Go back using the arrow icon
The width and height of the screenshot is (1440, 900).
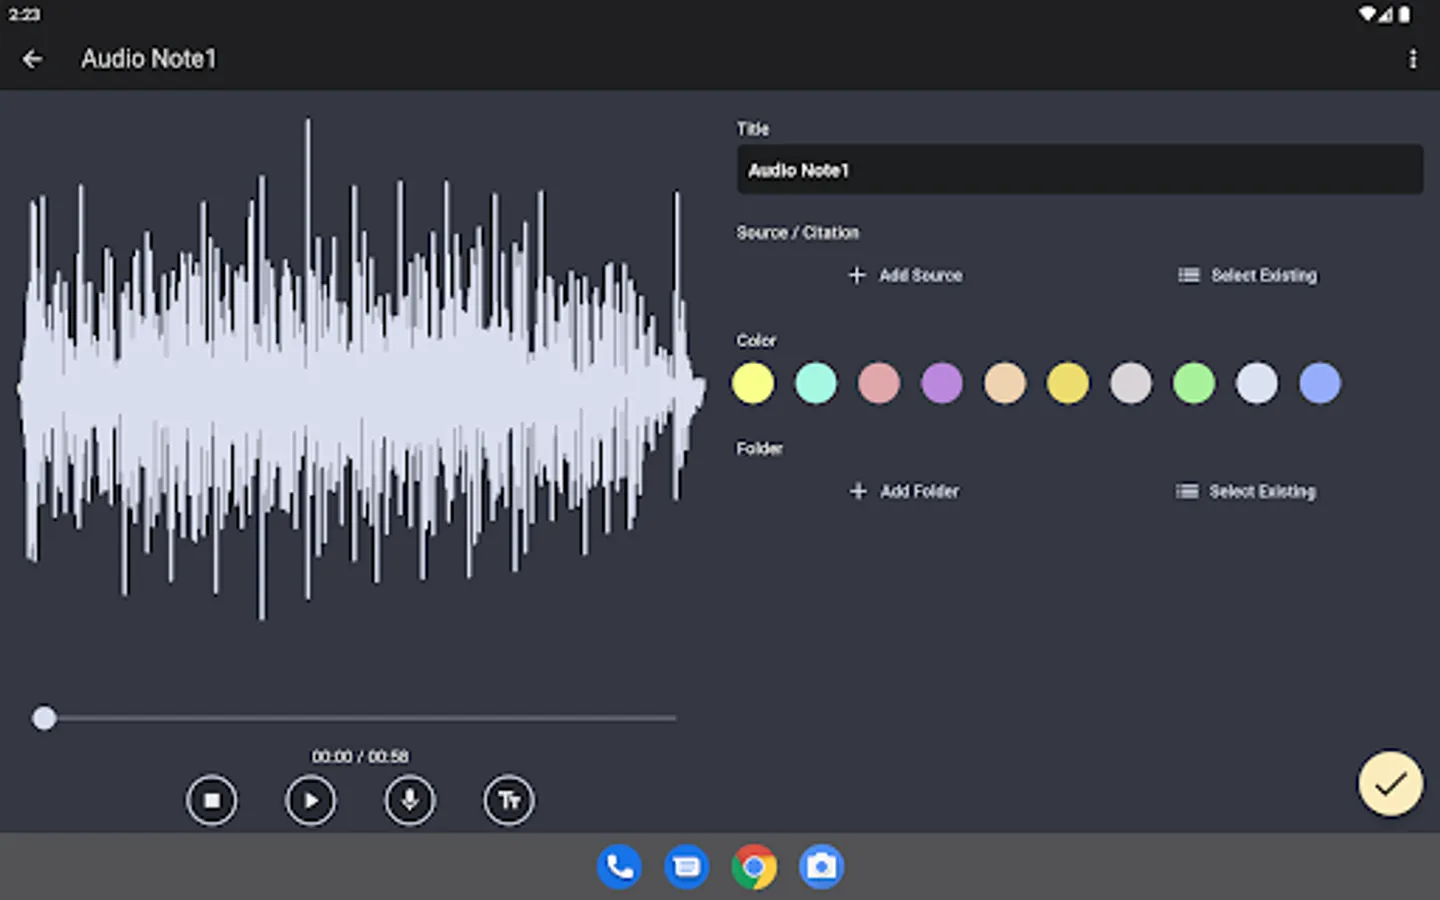point(32,59)
